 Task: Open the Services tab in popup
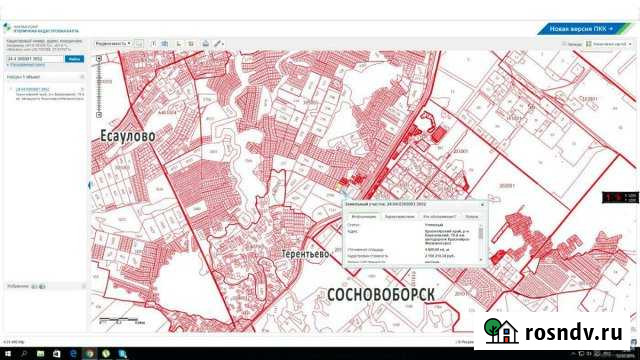click(x=471, y=216)
